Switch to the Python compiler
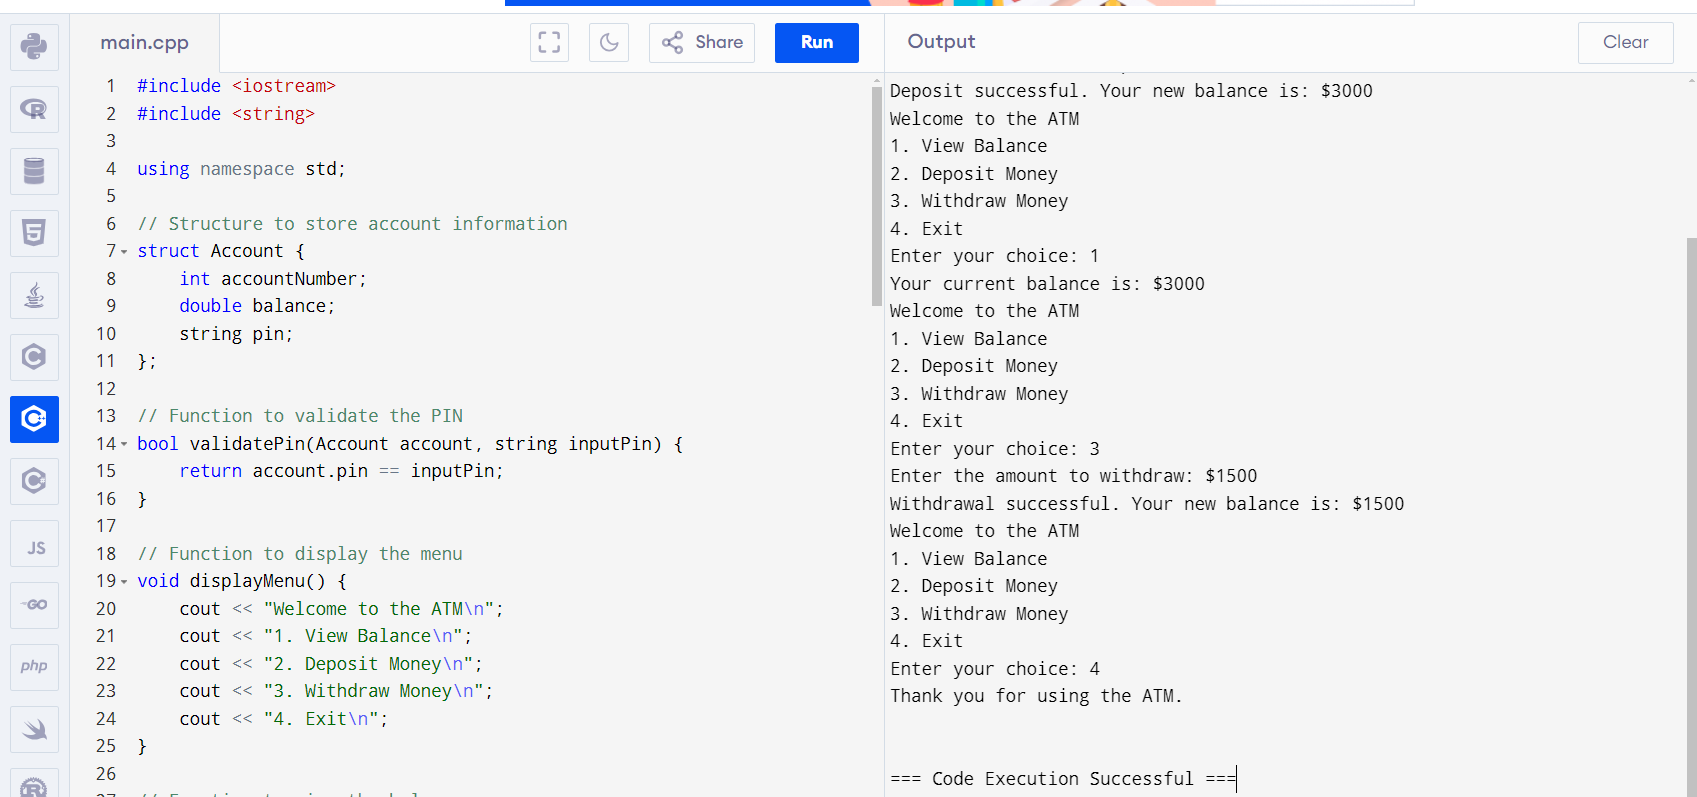Viewport: 1697px width, 797px height. [x=34, y=47]
